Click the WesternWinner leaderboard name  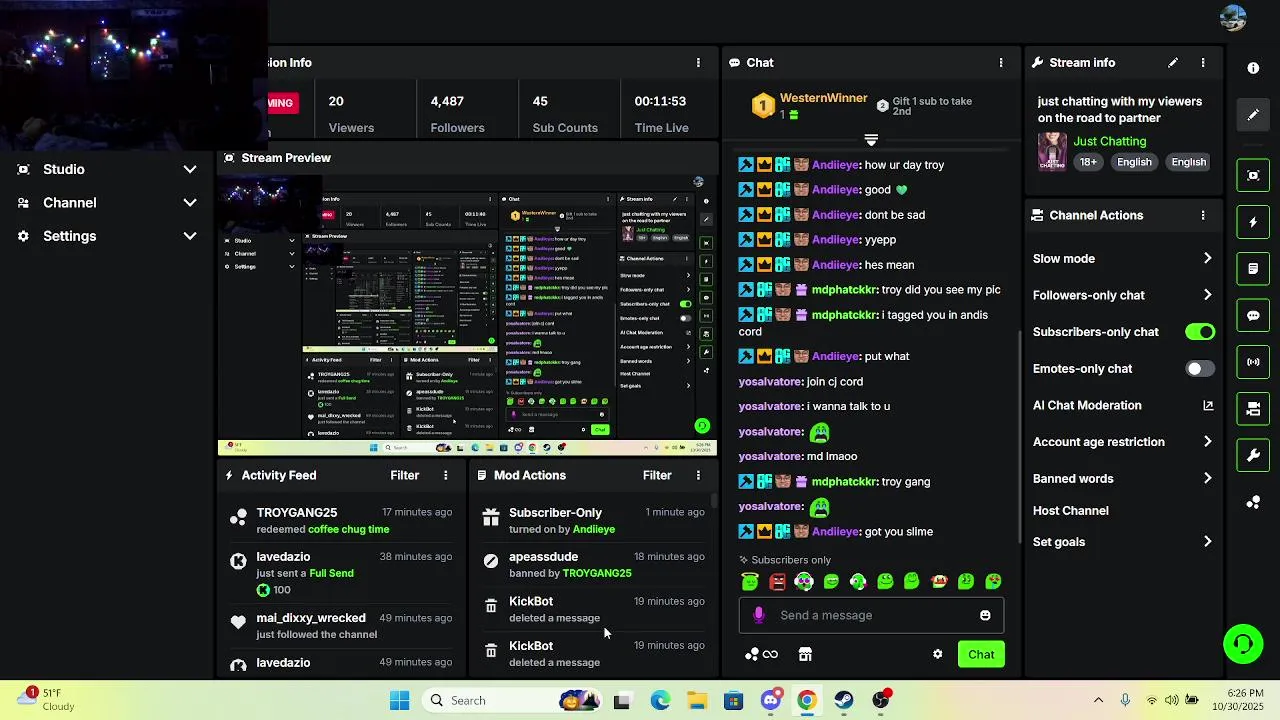(823, 98)
